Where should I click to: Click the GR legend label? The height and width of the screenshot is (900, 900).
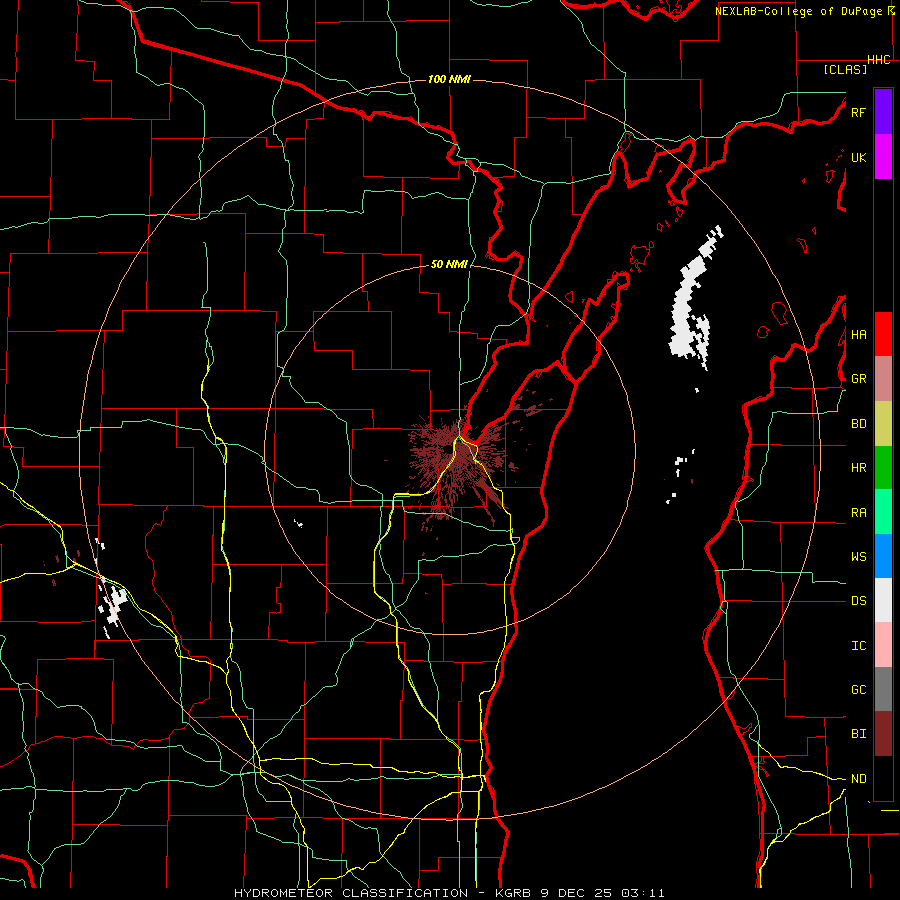(858, 379)
